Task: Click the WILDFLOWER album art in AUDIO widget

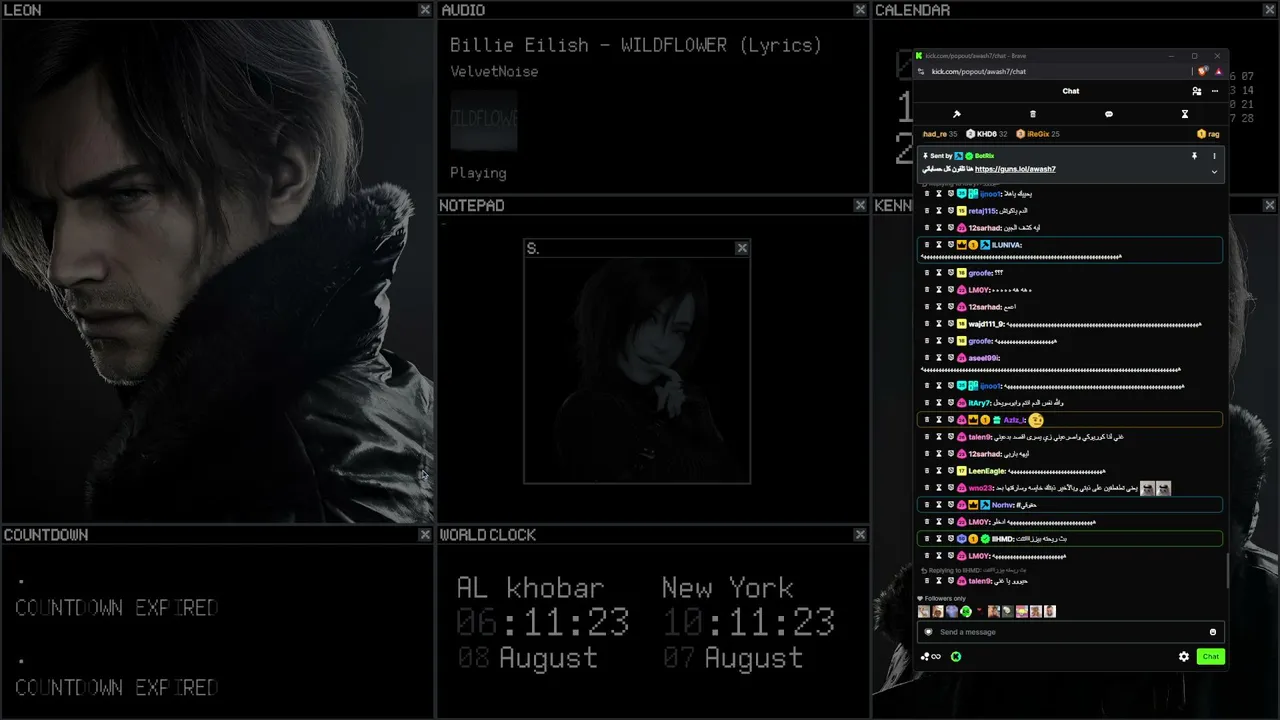Action: (x=484, y=120)
